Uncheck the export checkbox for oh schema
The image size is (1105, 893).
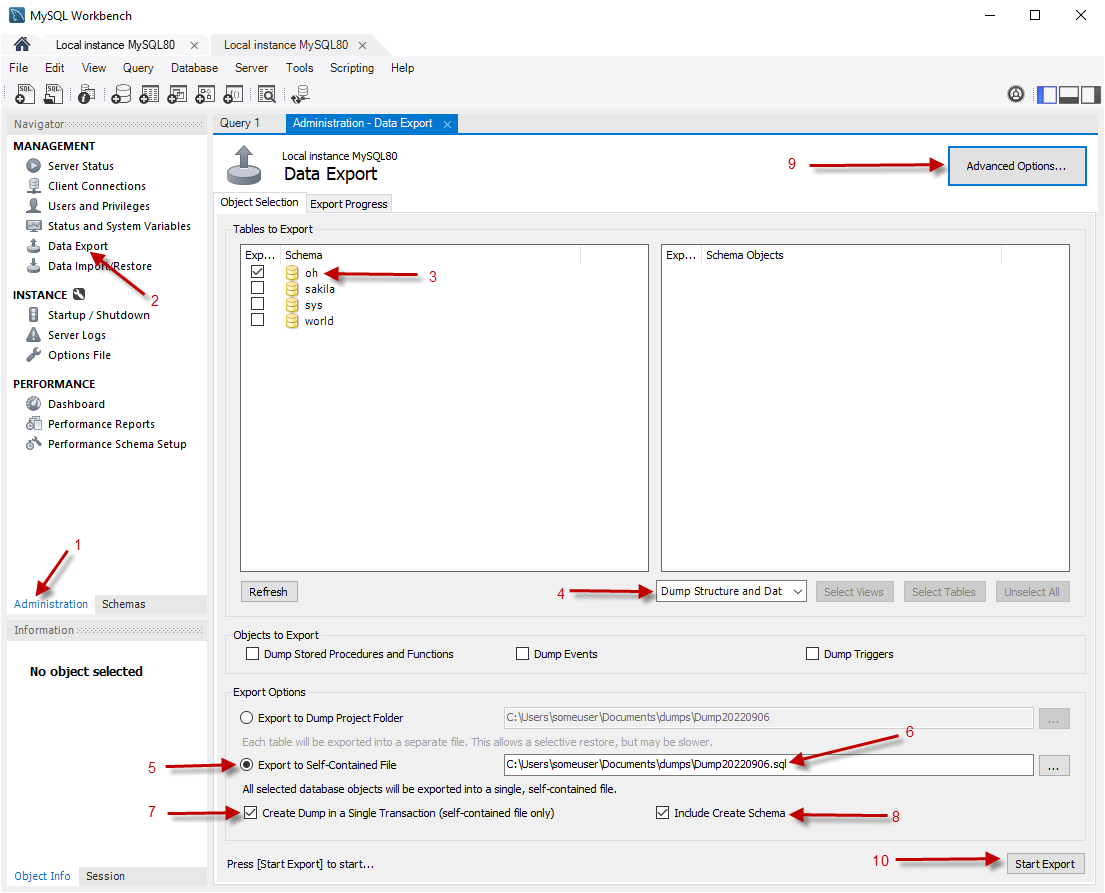click(257, 271)
